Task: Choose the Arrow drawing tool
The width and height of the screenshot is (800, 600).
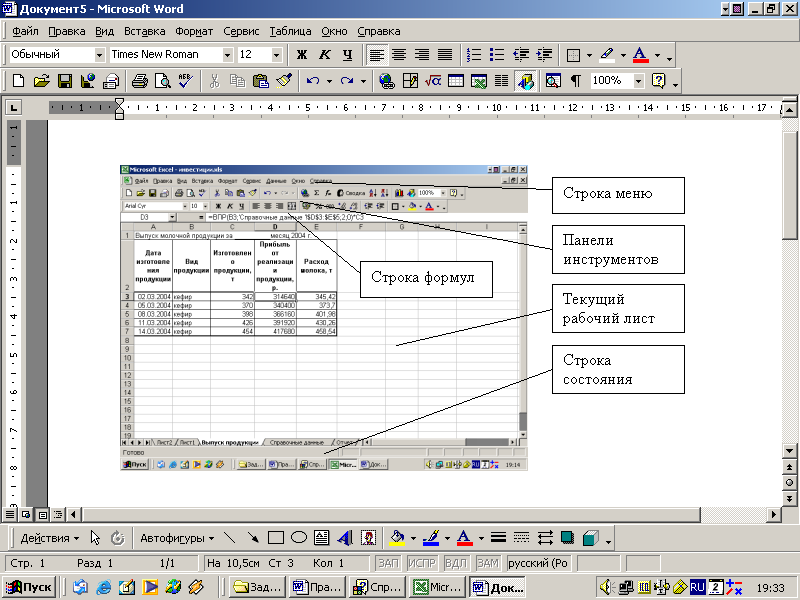Action: click(x=253, y=538)
